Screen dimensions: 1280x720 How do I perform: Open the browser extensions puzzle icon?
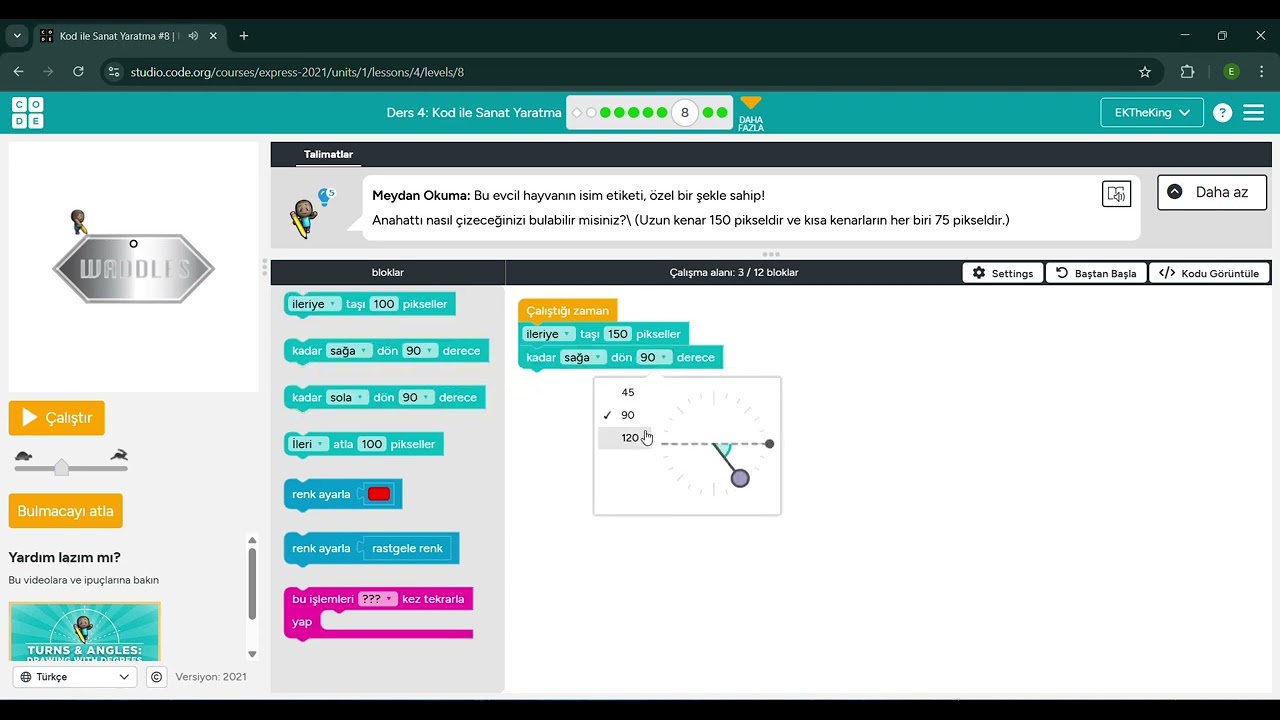pyautogui.click(x=1188, y=72)
